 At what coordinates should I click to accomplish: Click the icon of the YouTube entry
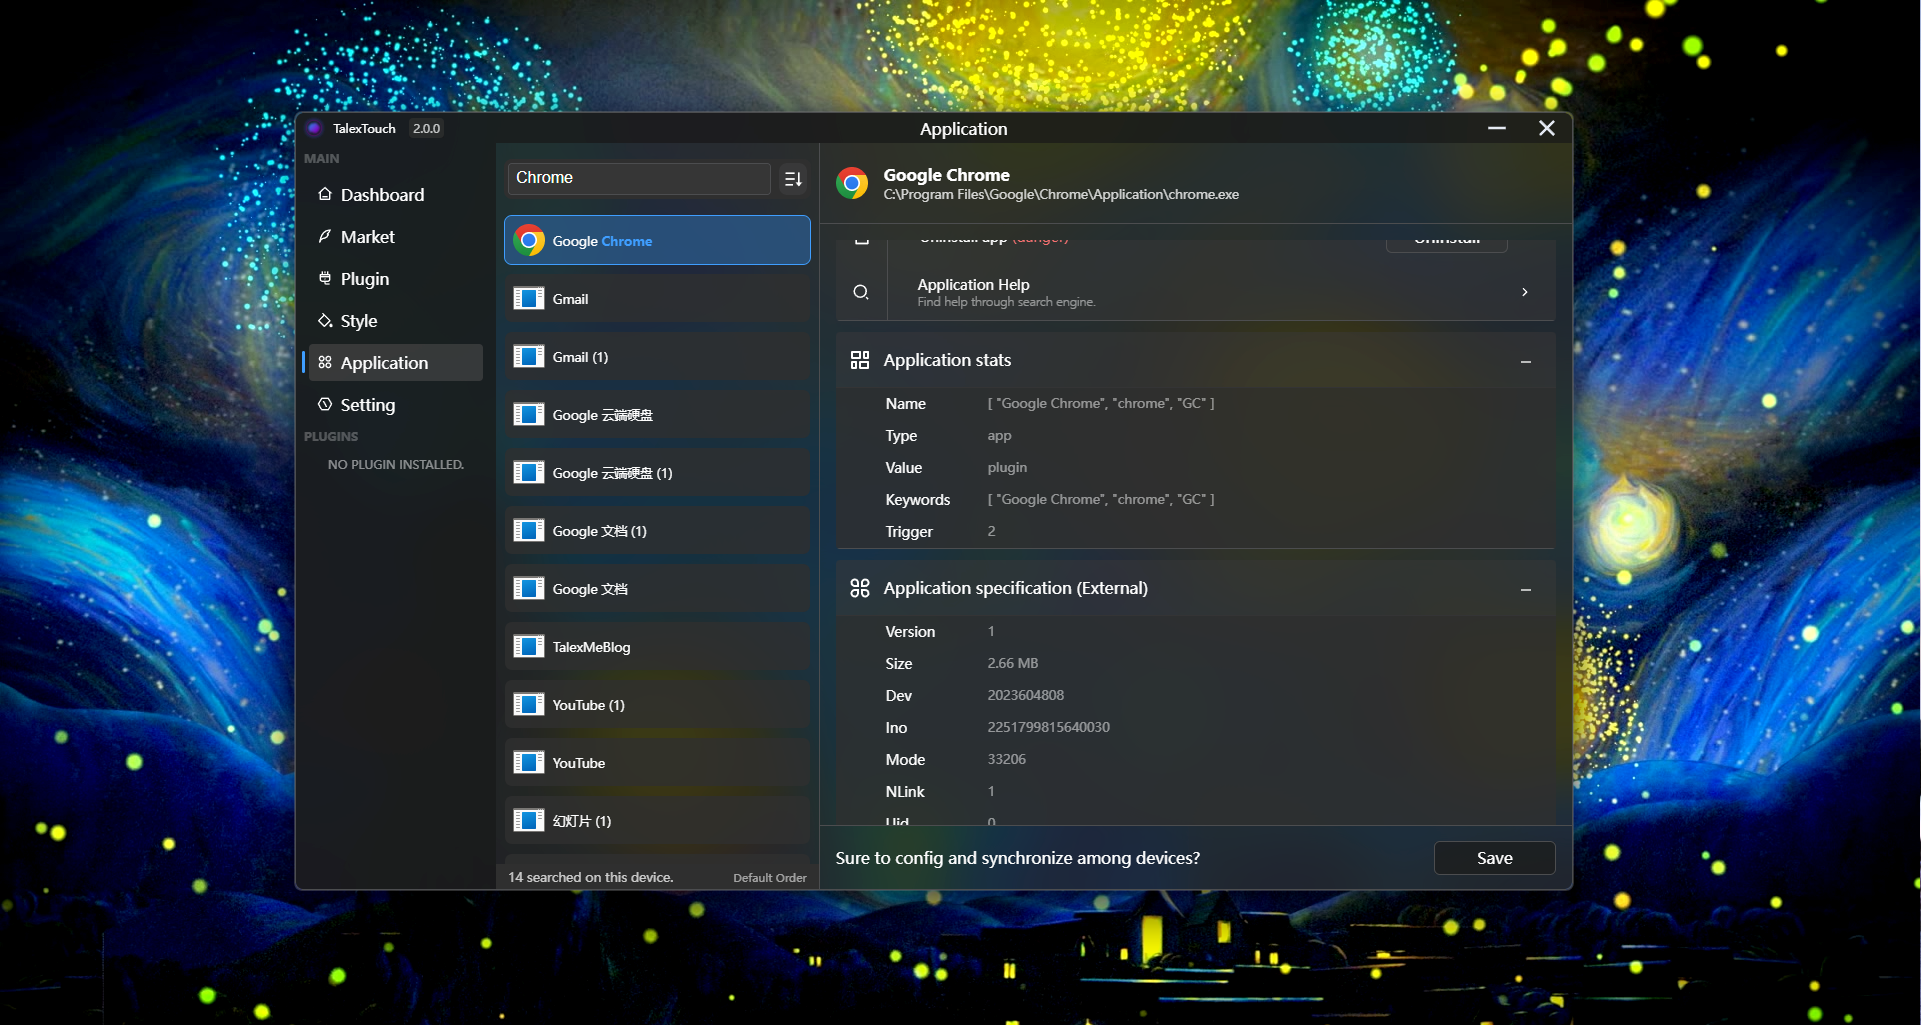pyautogui.click(x=529, y=762)
